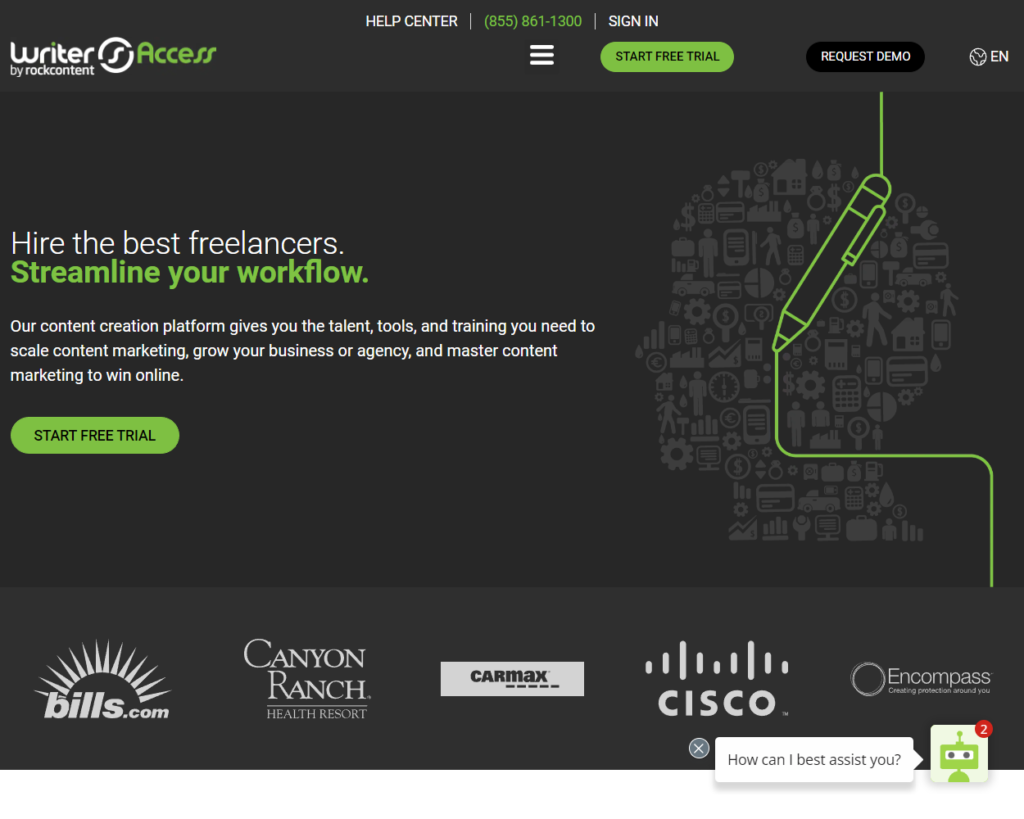Select Sign In from top bar

pos(632,21)
